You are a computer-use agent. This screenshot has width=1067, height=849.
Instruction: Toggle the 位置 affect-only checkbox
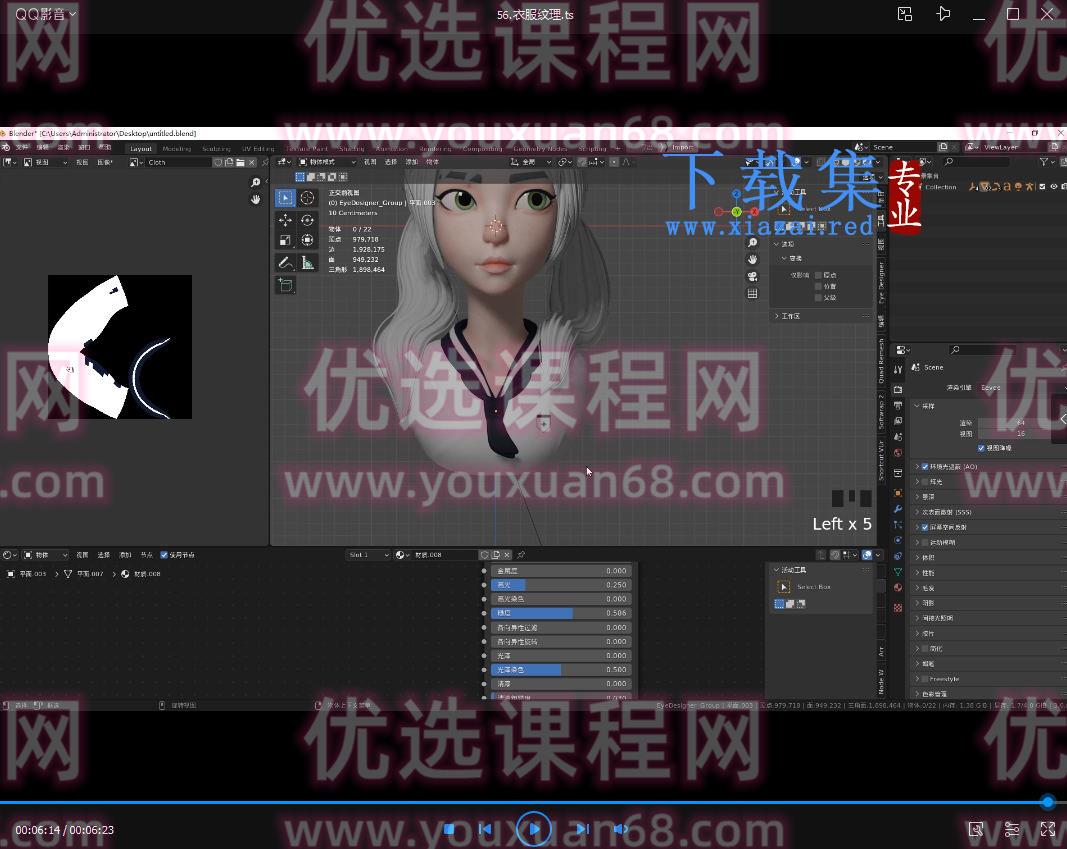coord(818,286)
